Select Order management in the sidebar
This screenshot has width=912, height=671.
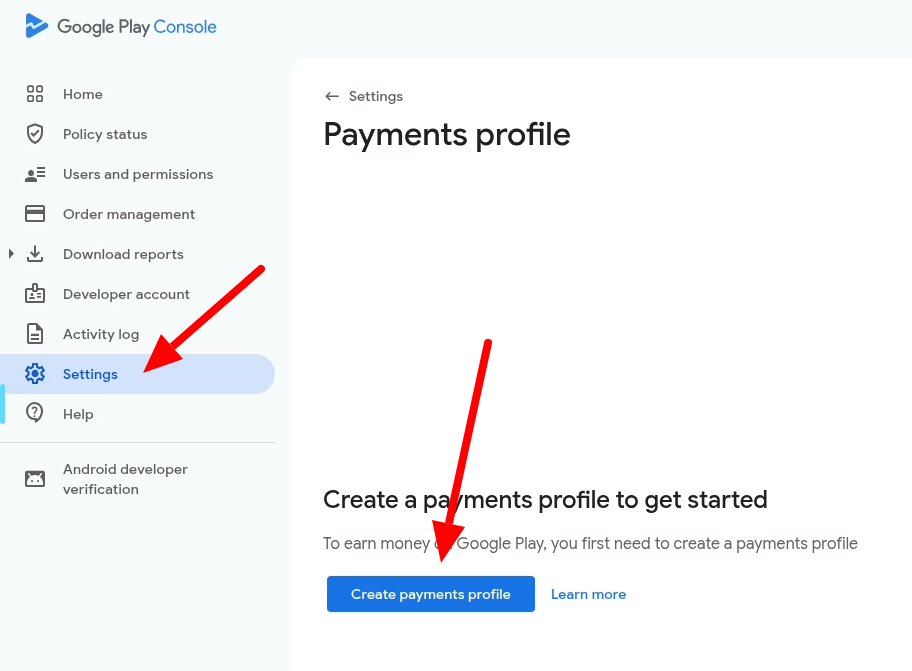pyautogui.click(x=129, y=214)
